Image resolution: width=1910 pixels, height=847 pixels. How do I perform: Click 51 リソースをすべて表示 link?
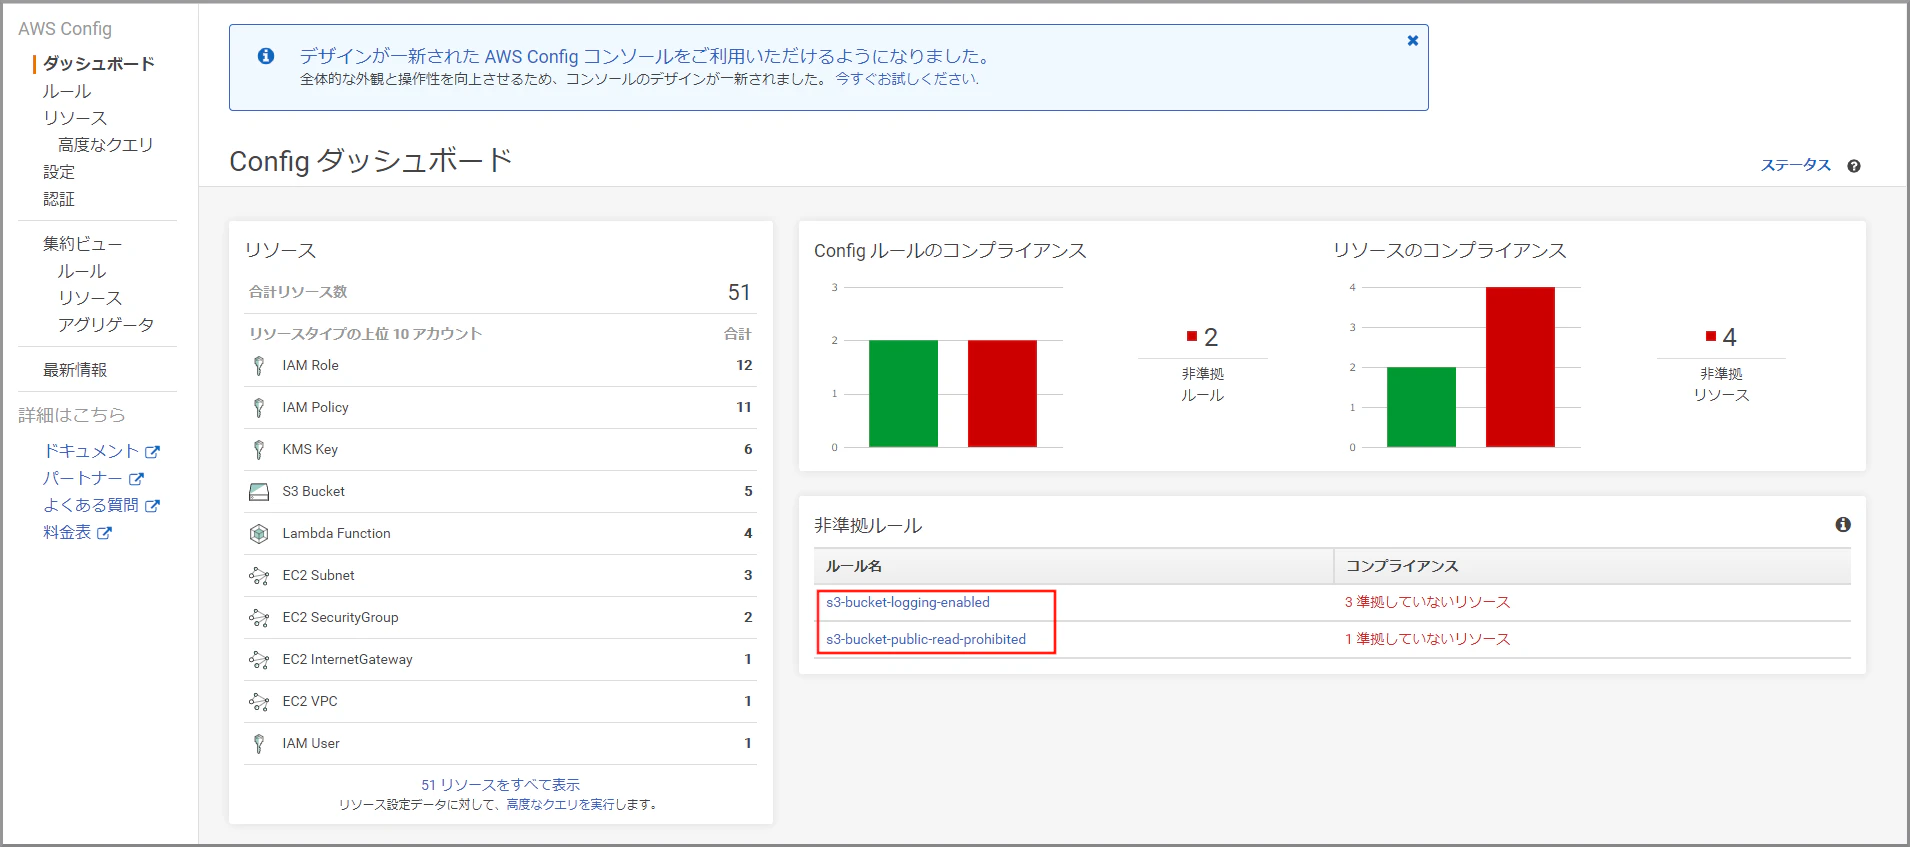(x=500, y=785)
